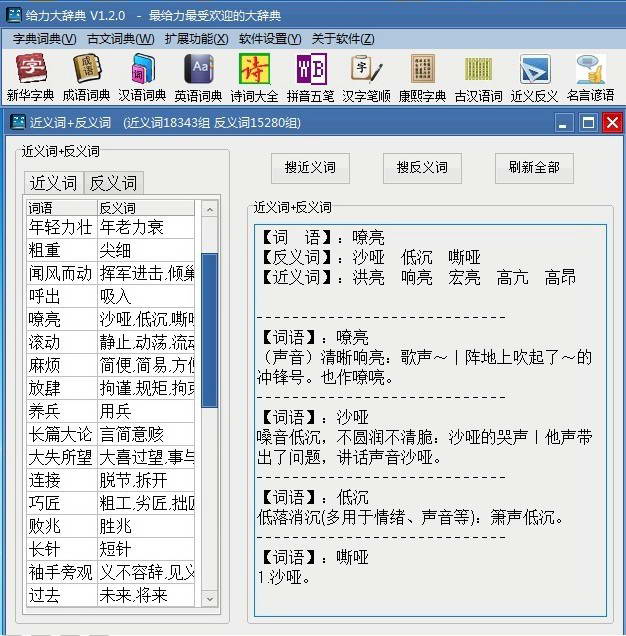Switch to the 反义词 tab
The height and width of the screenshot is (636, 626).
(x=114, y=183)
